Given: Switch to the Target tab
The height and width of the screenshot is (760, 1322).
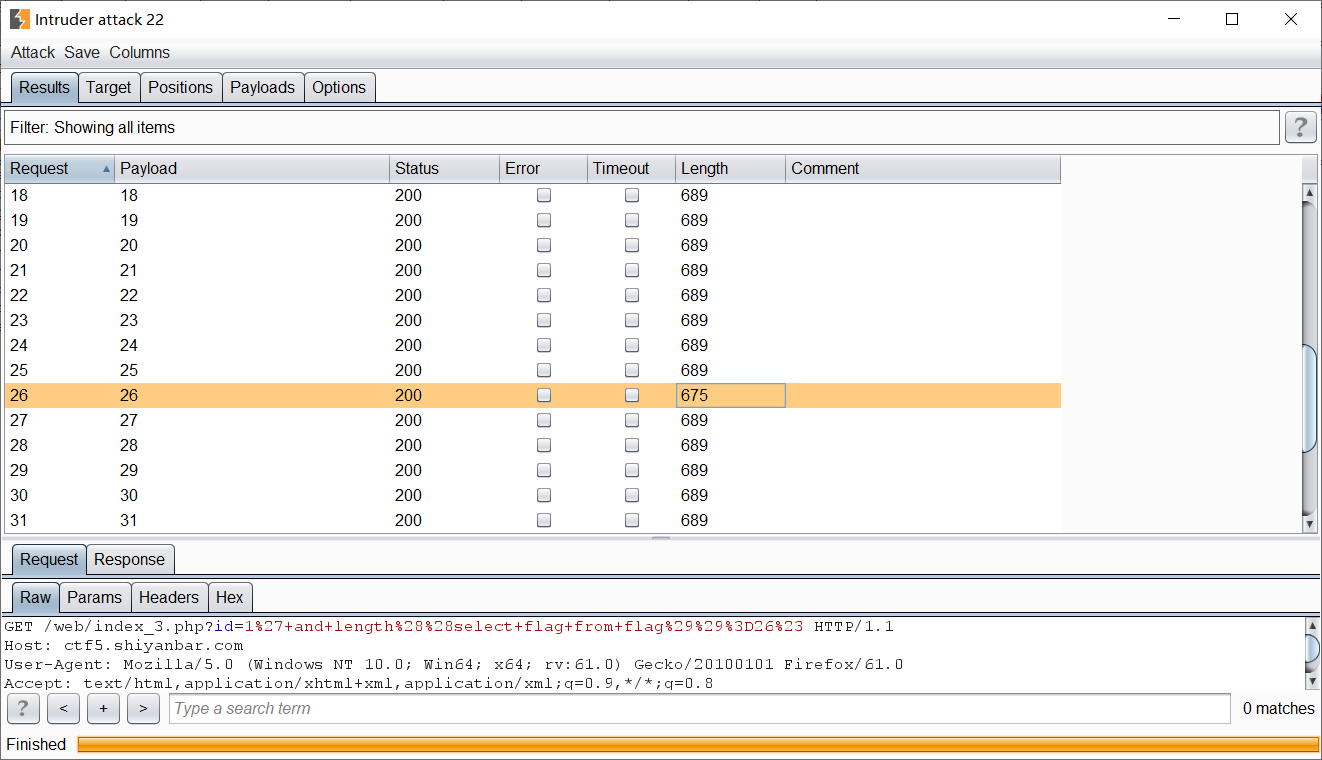Looking at the screenshot, I should [x=109, y=87].
